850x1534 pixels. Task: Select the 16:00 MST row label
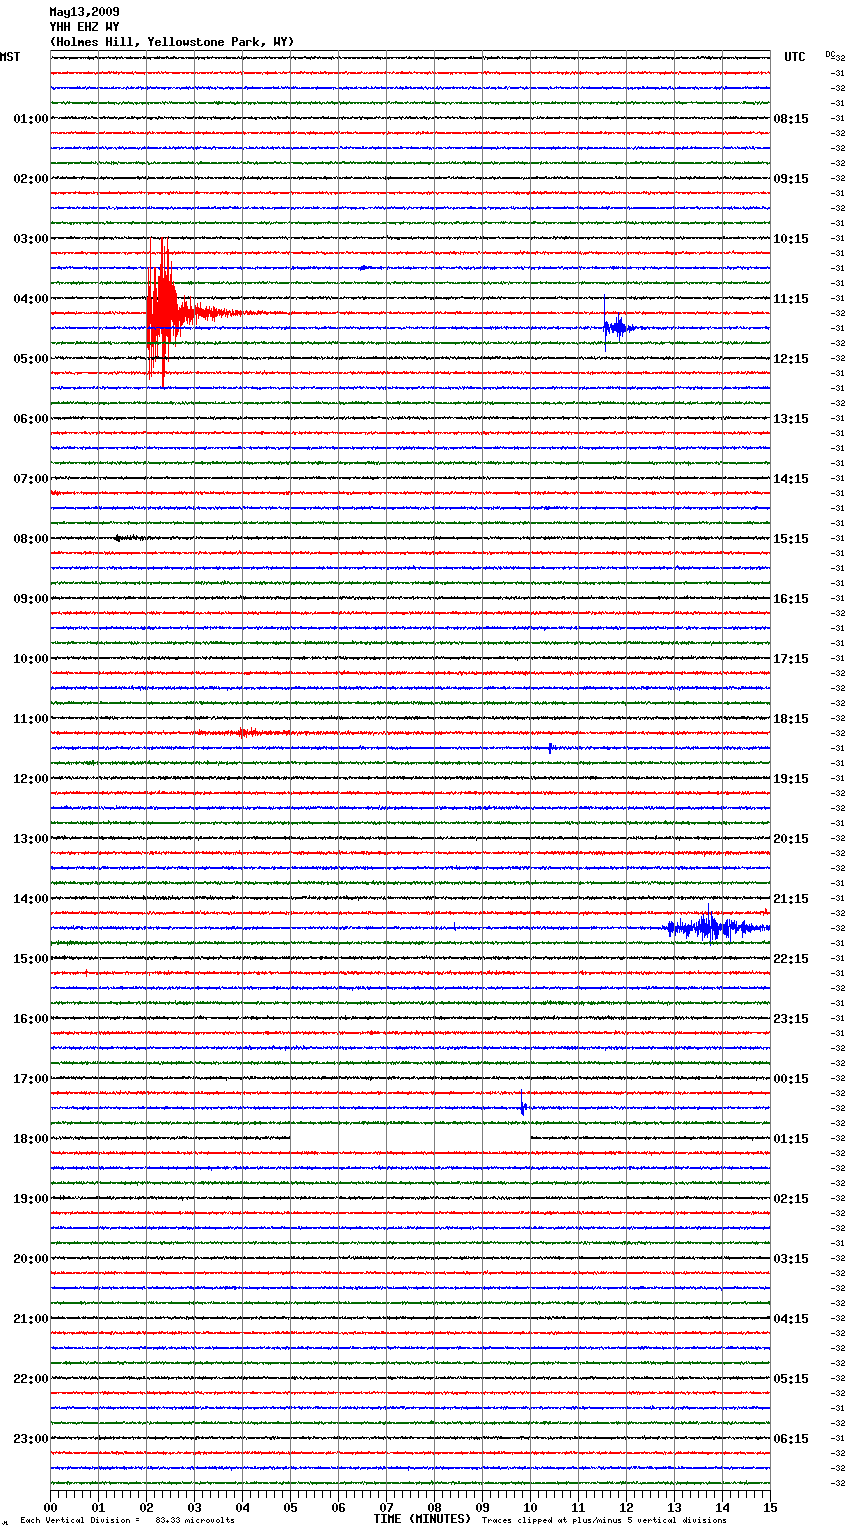click(x=31, y=1019)
